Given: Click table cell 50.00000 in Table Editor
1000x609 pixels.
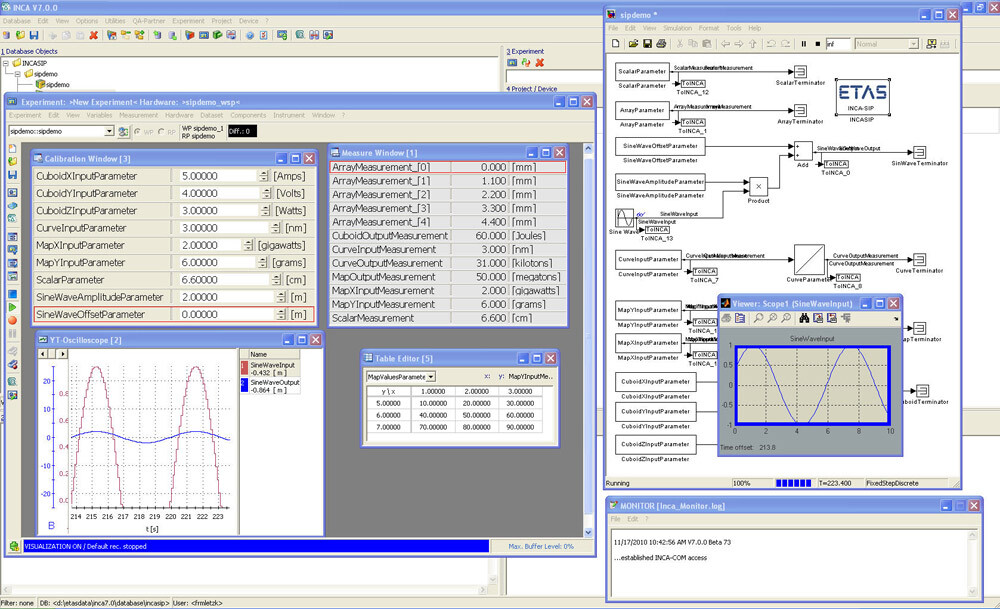Looking at the screenshot, I should (x=476, y=415).
